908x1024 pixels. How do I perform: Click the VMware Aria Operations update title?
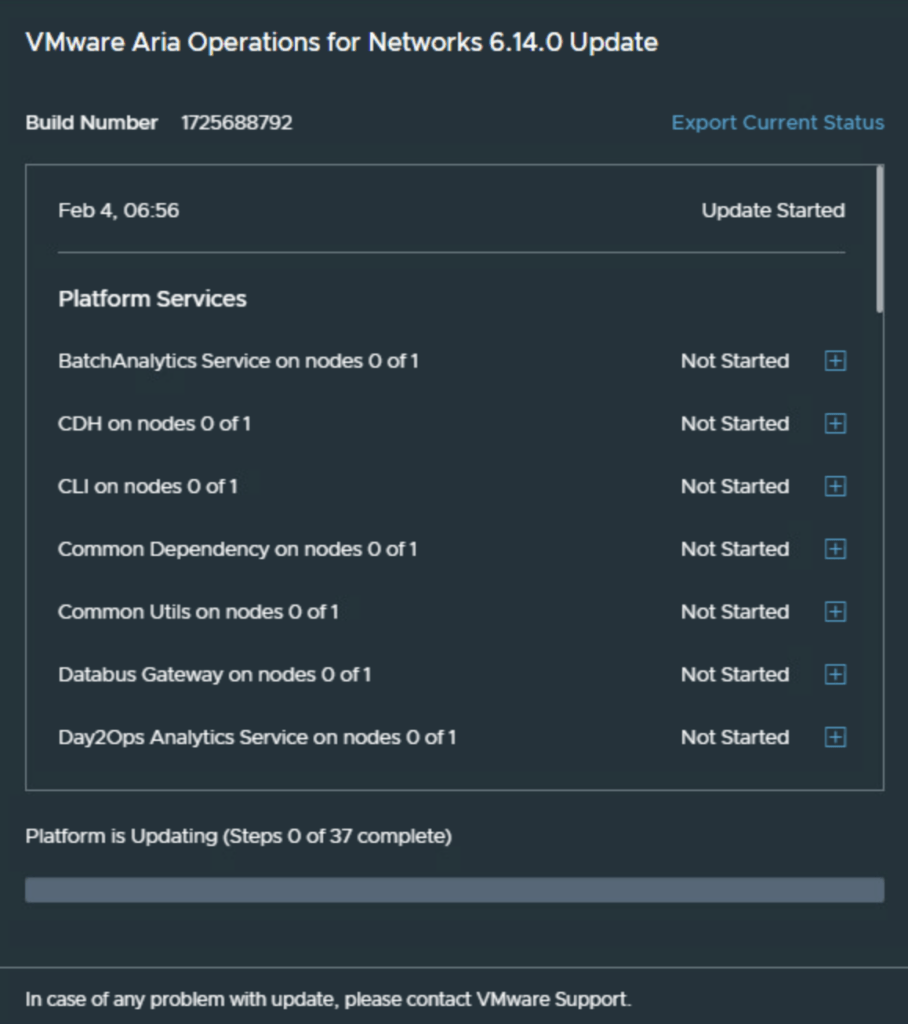tap(341, 43)
